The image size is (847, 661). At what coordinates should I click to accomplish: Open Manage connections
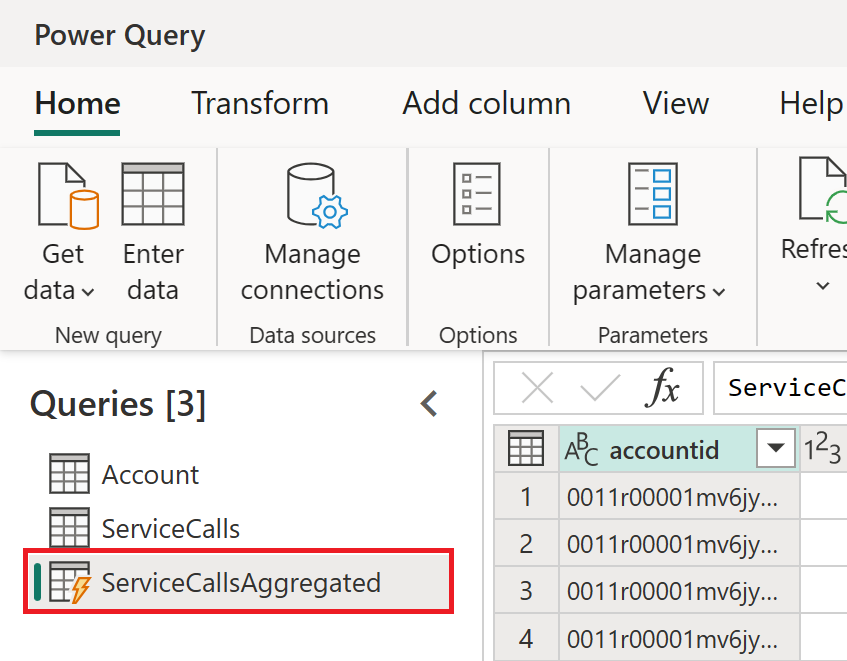(312, 196)
